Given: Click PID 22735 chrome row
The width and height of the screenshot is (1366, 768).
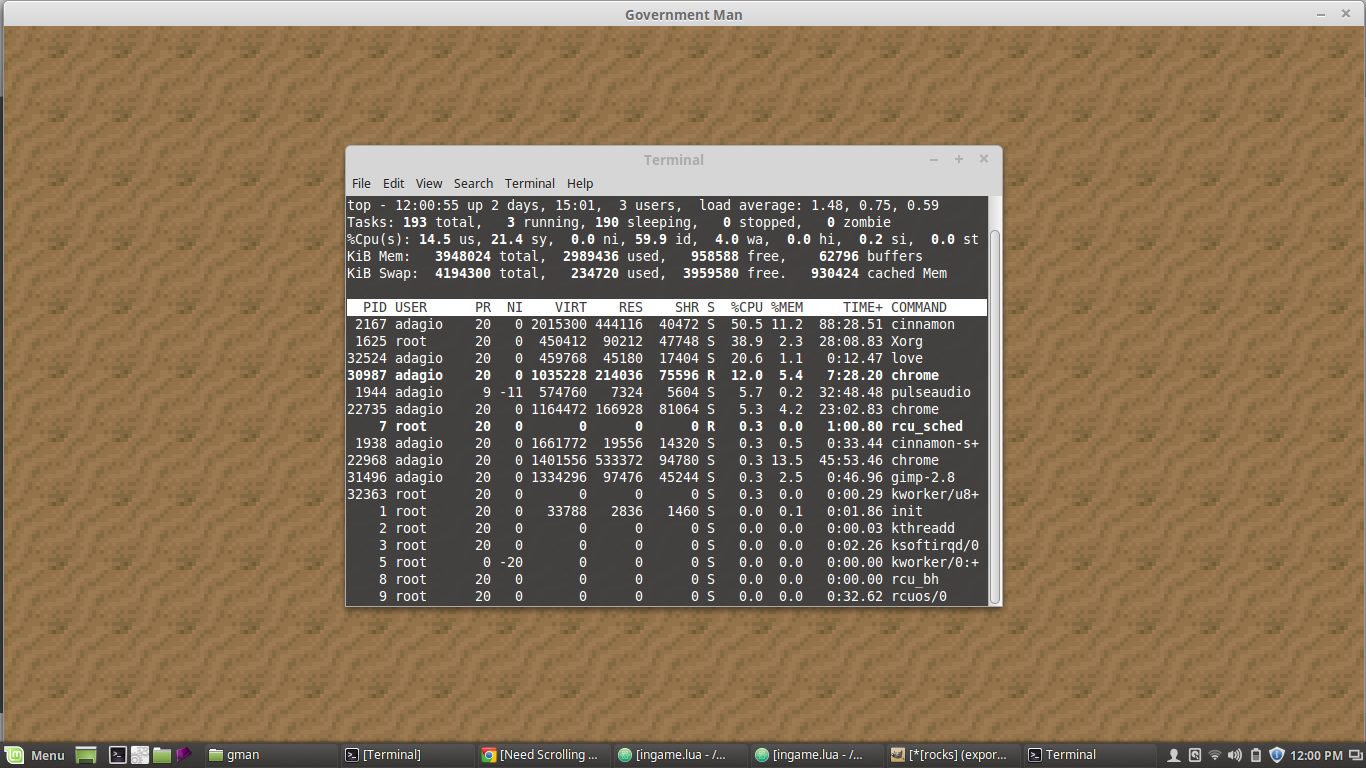Looking at the screenshot, I should (x=667, y=409).
